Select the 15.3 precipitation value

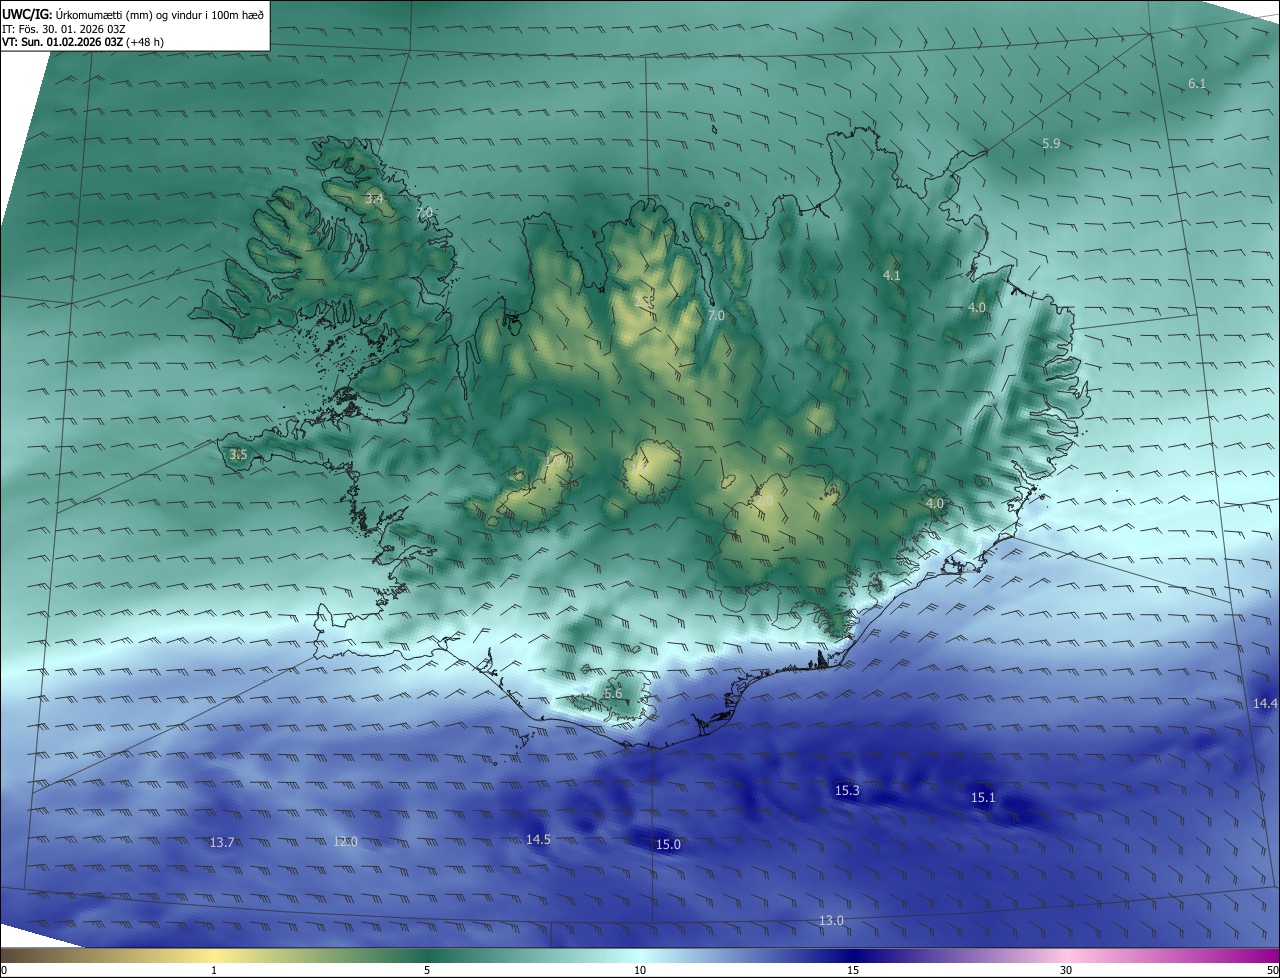tap(847, 791)
